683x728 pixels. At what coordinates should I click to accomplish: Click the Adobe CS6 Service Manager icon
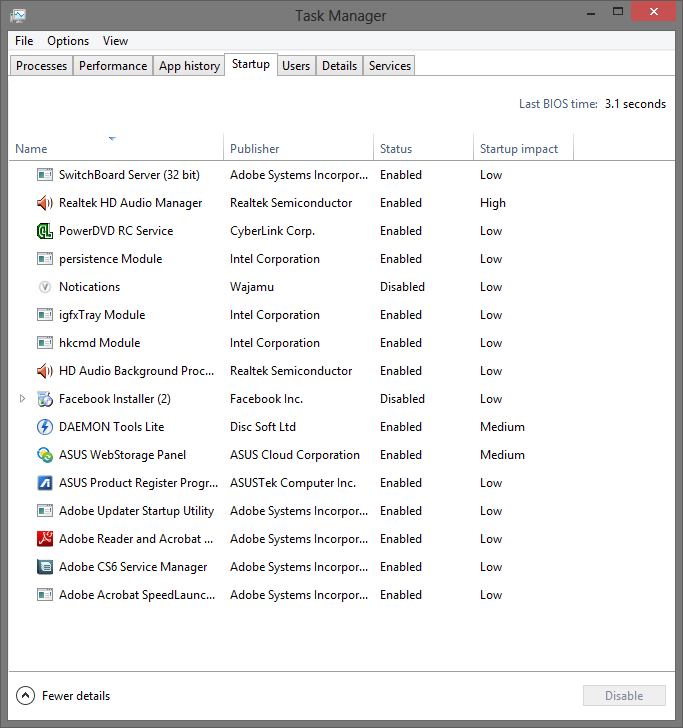coord(45,567)
